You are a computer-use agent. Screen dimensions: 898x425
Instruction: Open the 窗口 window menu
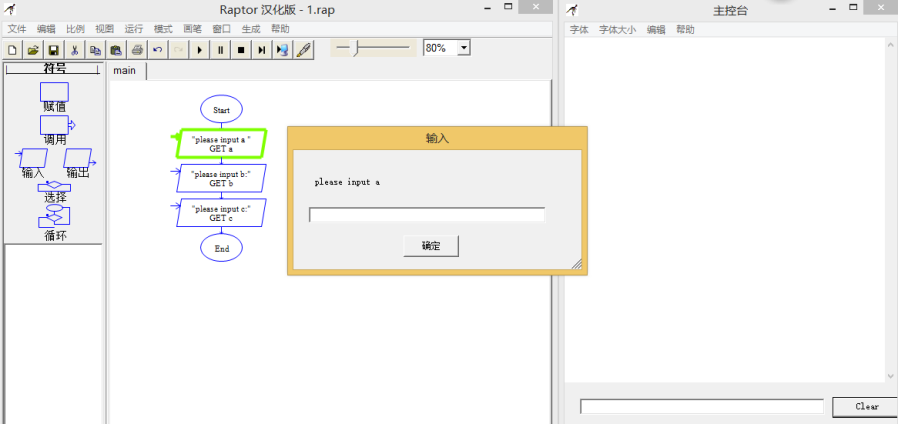coord(222,29)
